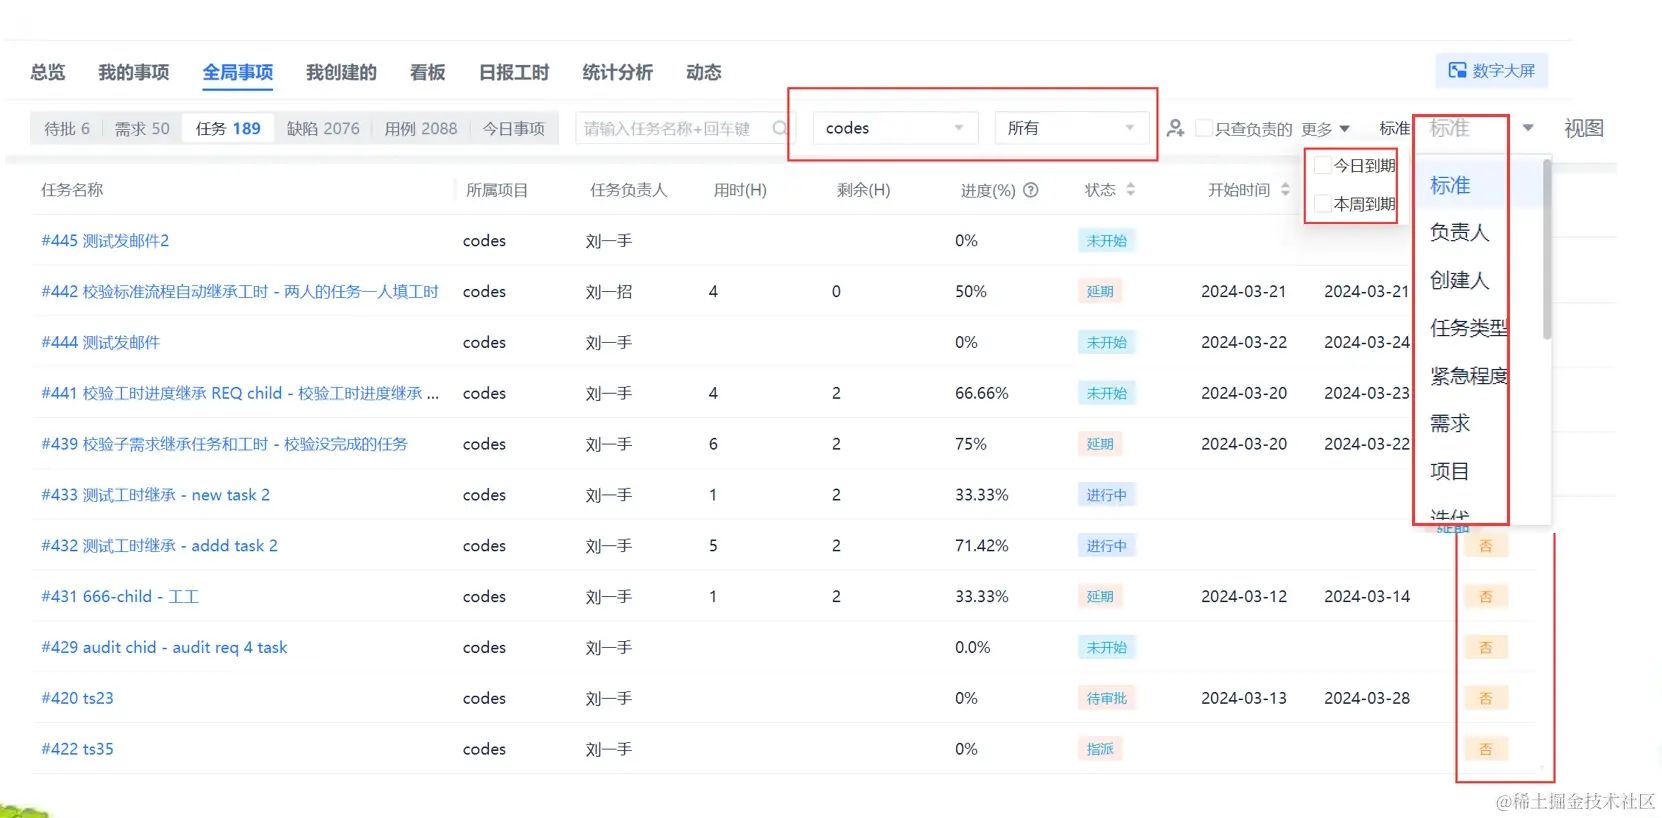Toggle 只查负责的 checkbox
1662x818 pixels.
pos(1204,128)
